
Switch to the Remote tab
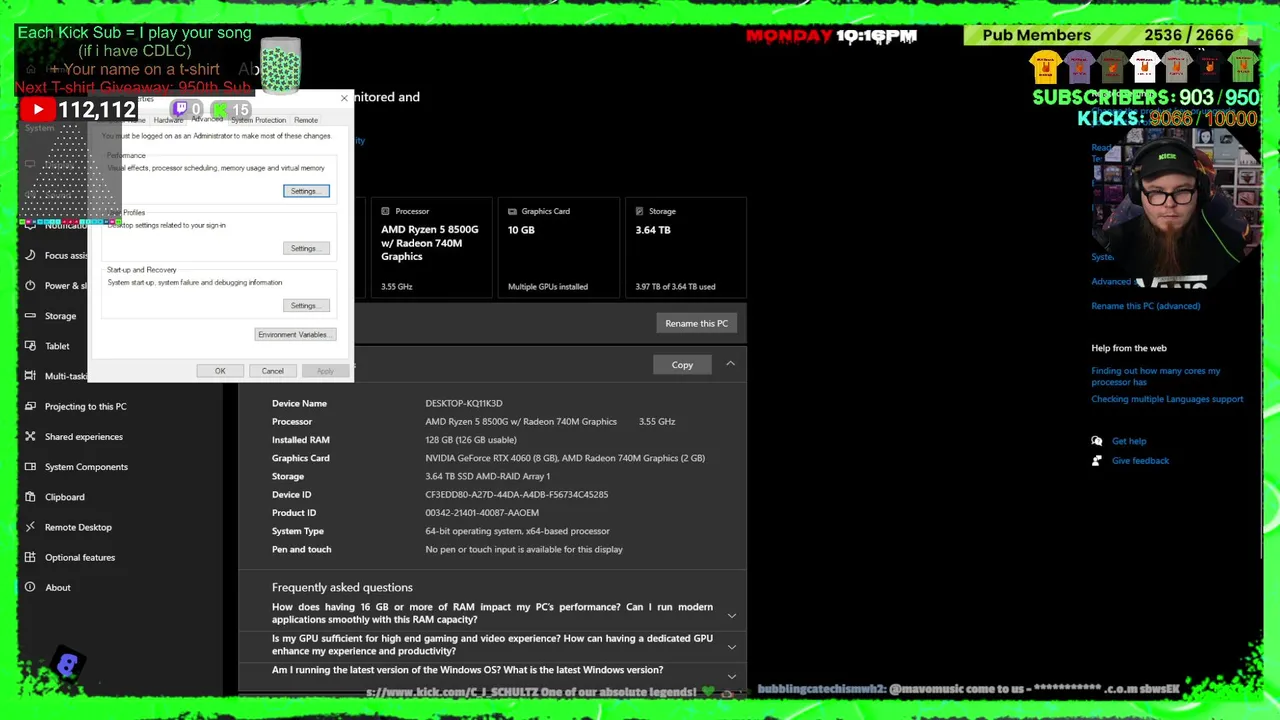(306, 120)
